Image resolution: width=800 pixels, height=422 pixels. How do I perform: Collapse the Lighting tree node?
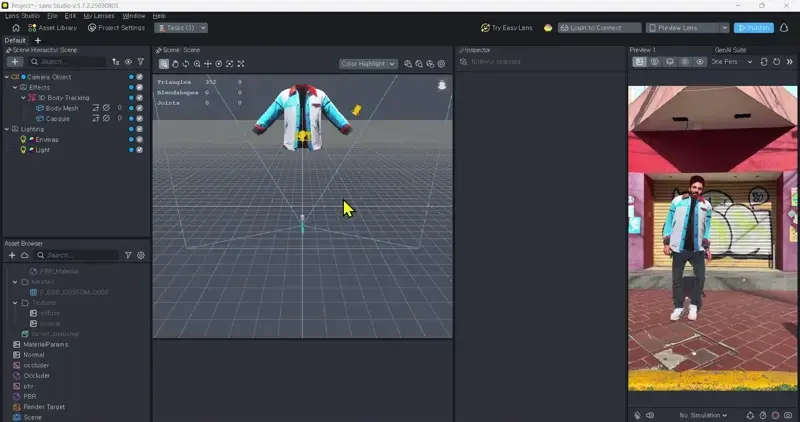(7, 129)
